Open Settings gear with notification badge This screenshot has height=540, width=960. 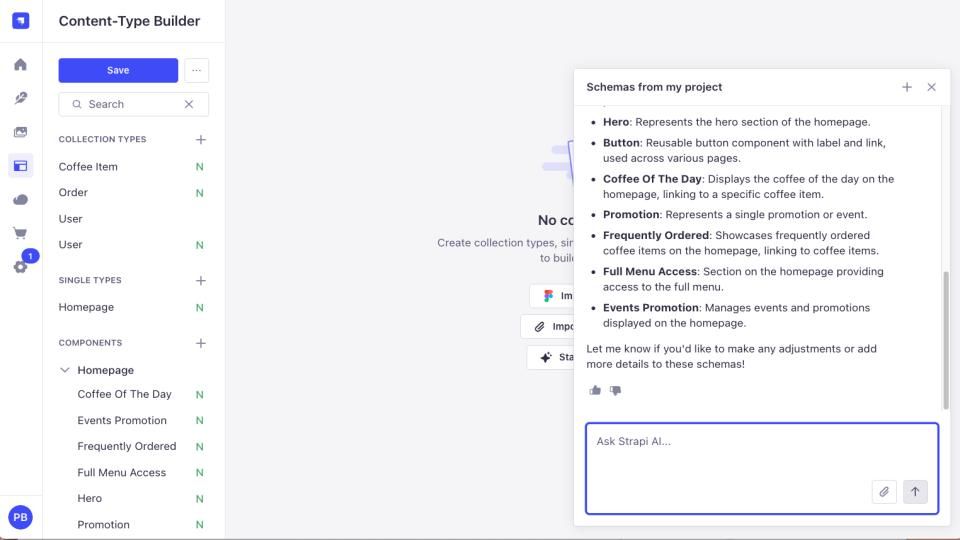click(20, 267)
